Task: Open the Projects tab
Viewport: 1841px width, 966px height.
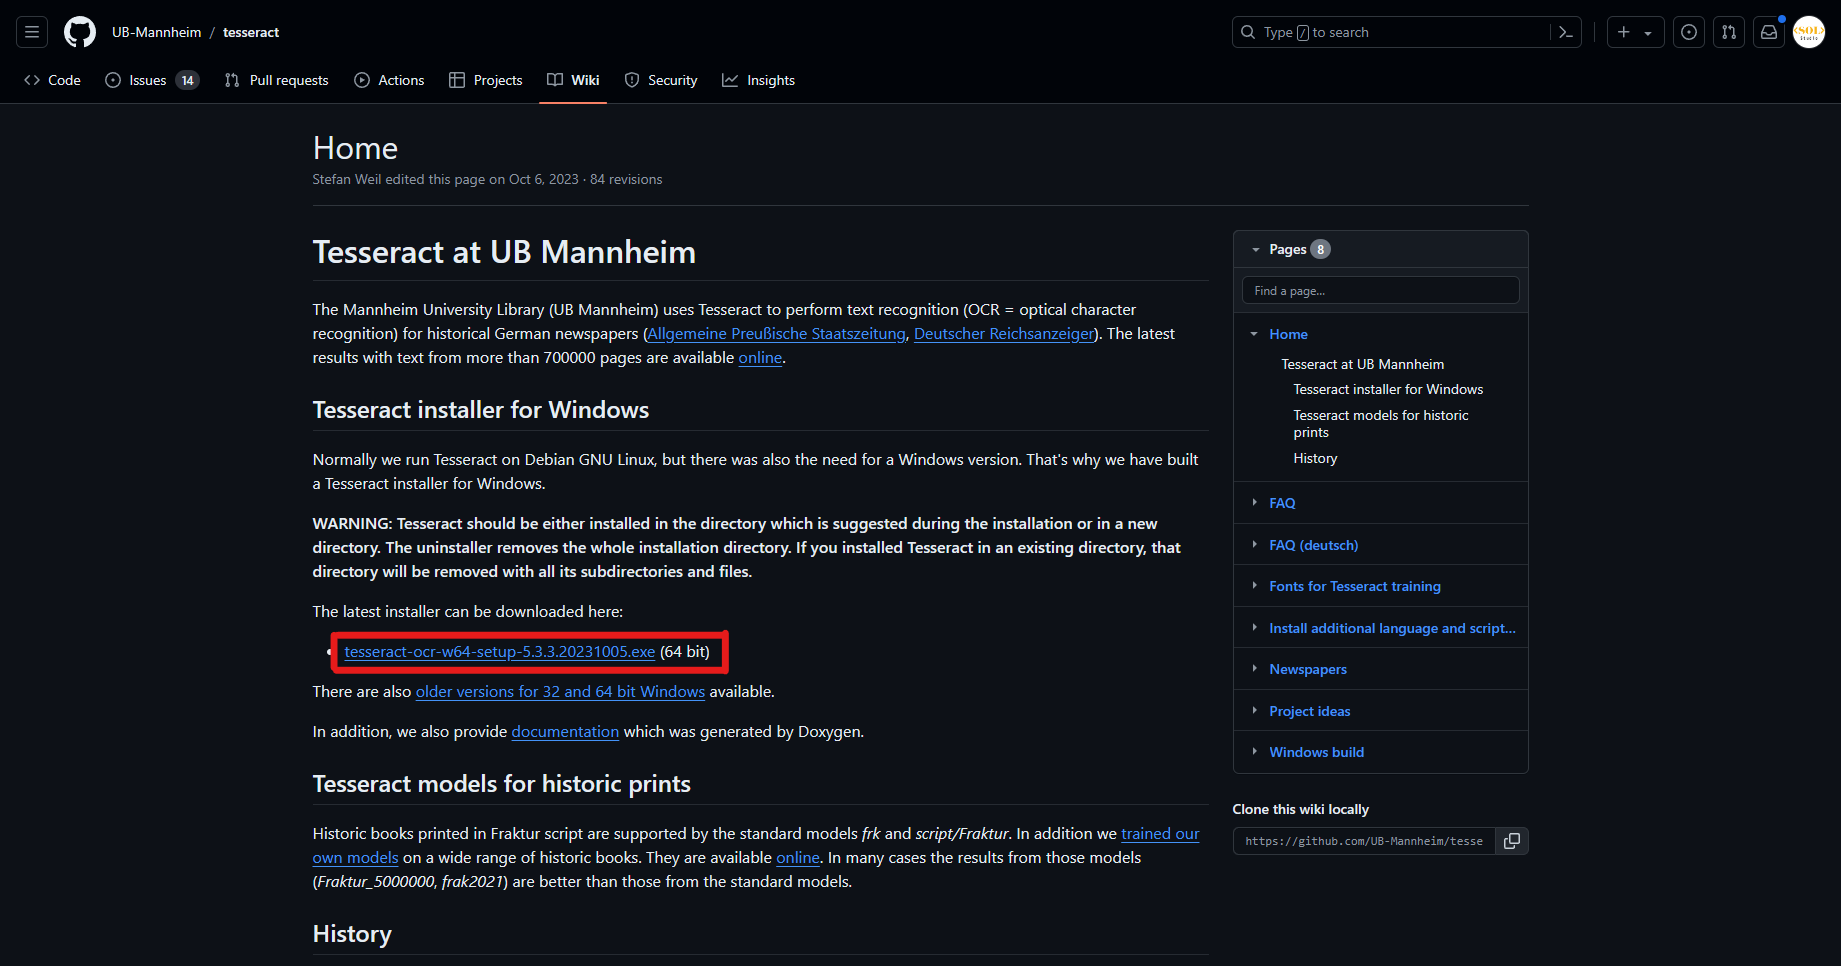Action: point(486,80)
